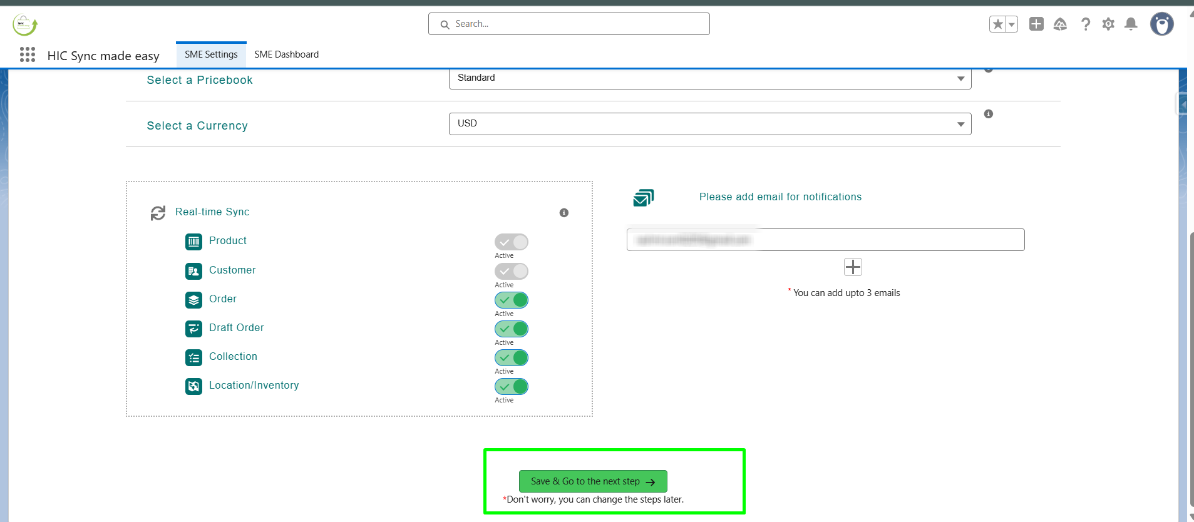Viewport: 1194px width, 522px height.
Task: Open the Favorites star icon
Action: (998, 24)
